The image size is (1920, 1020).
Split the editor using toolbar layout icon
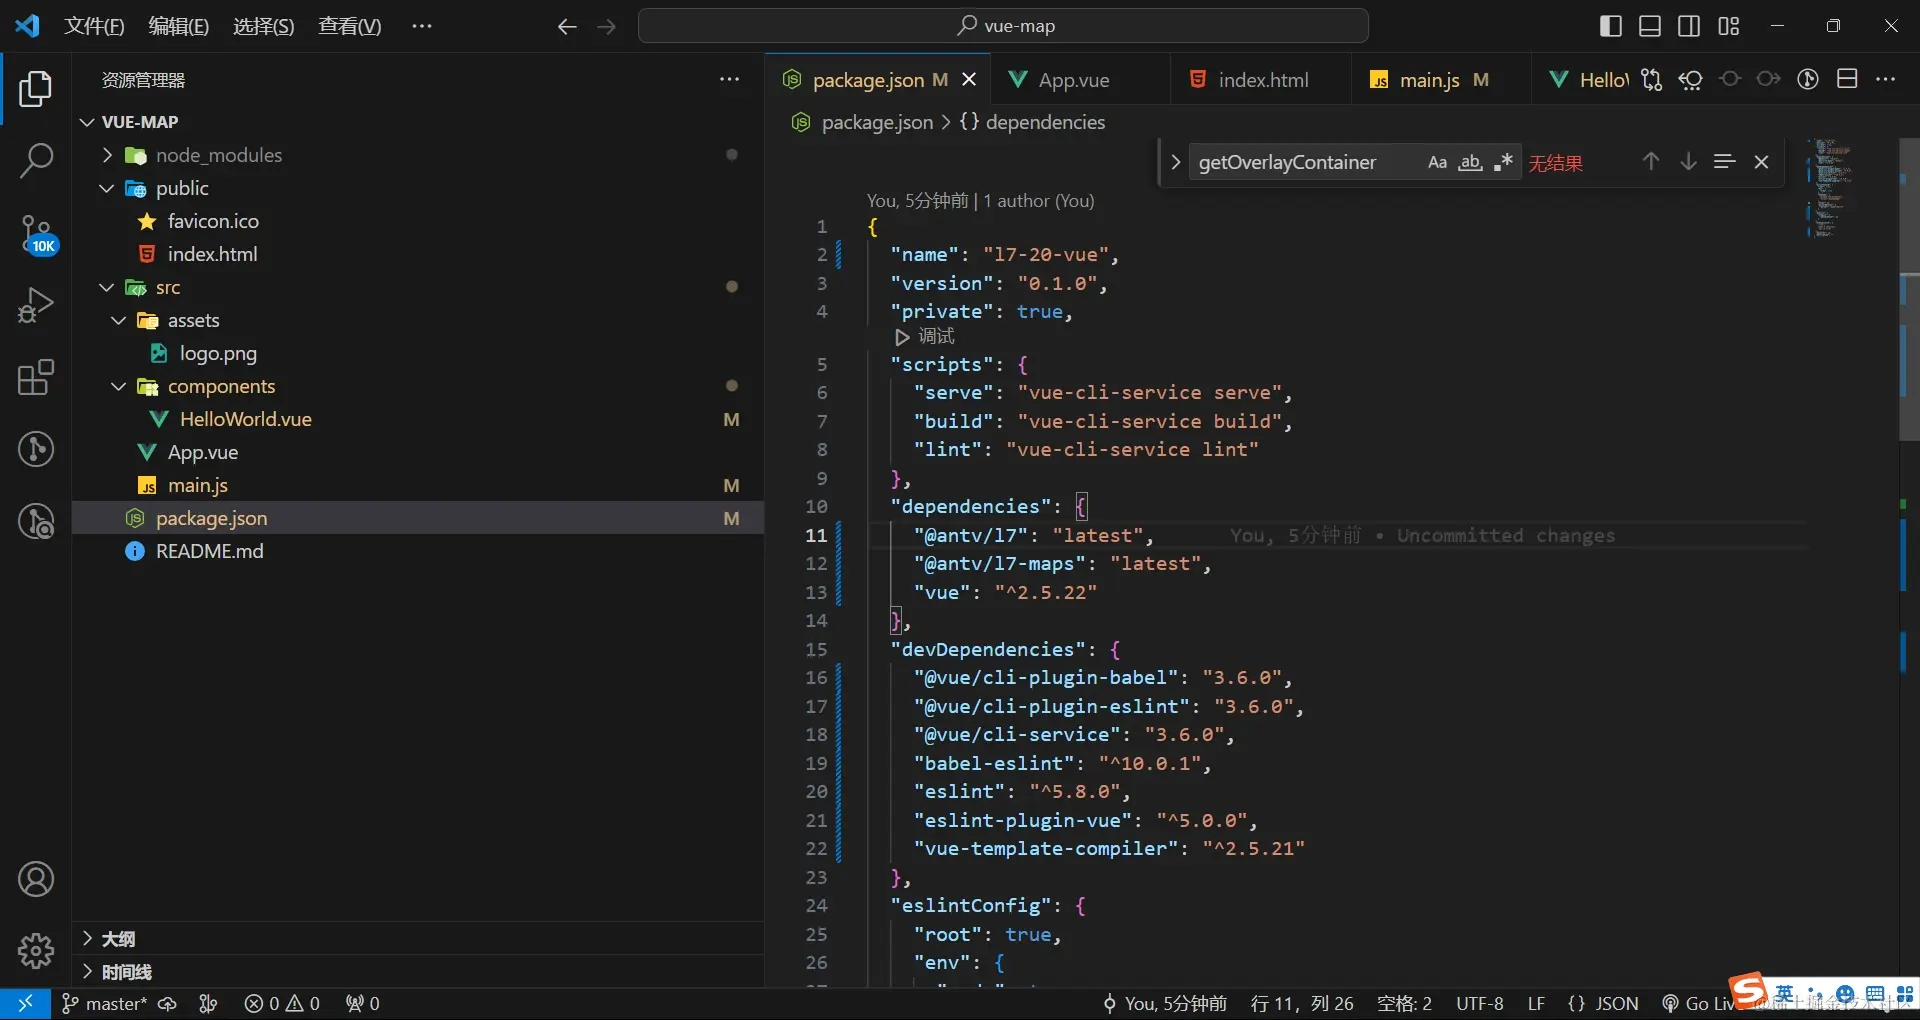[x=1847, y=80]
